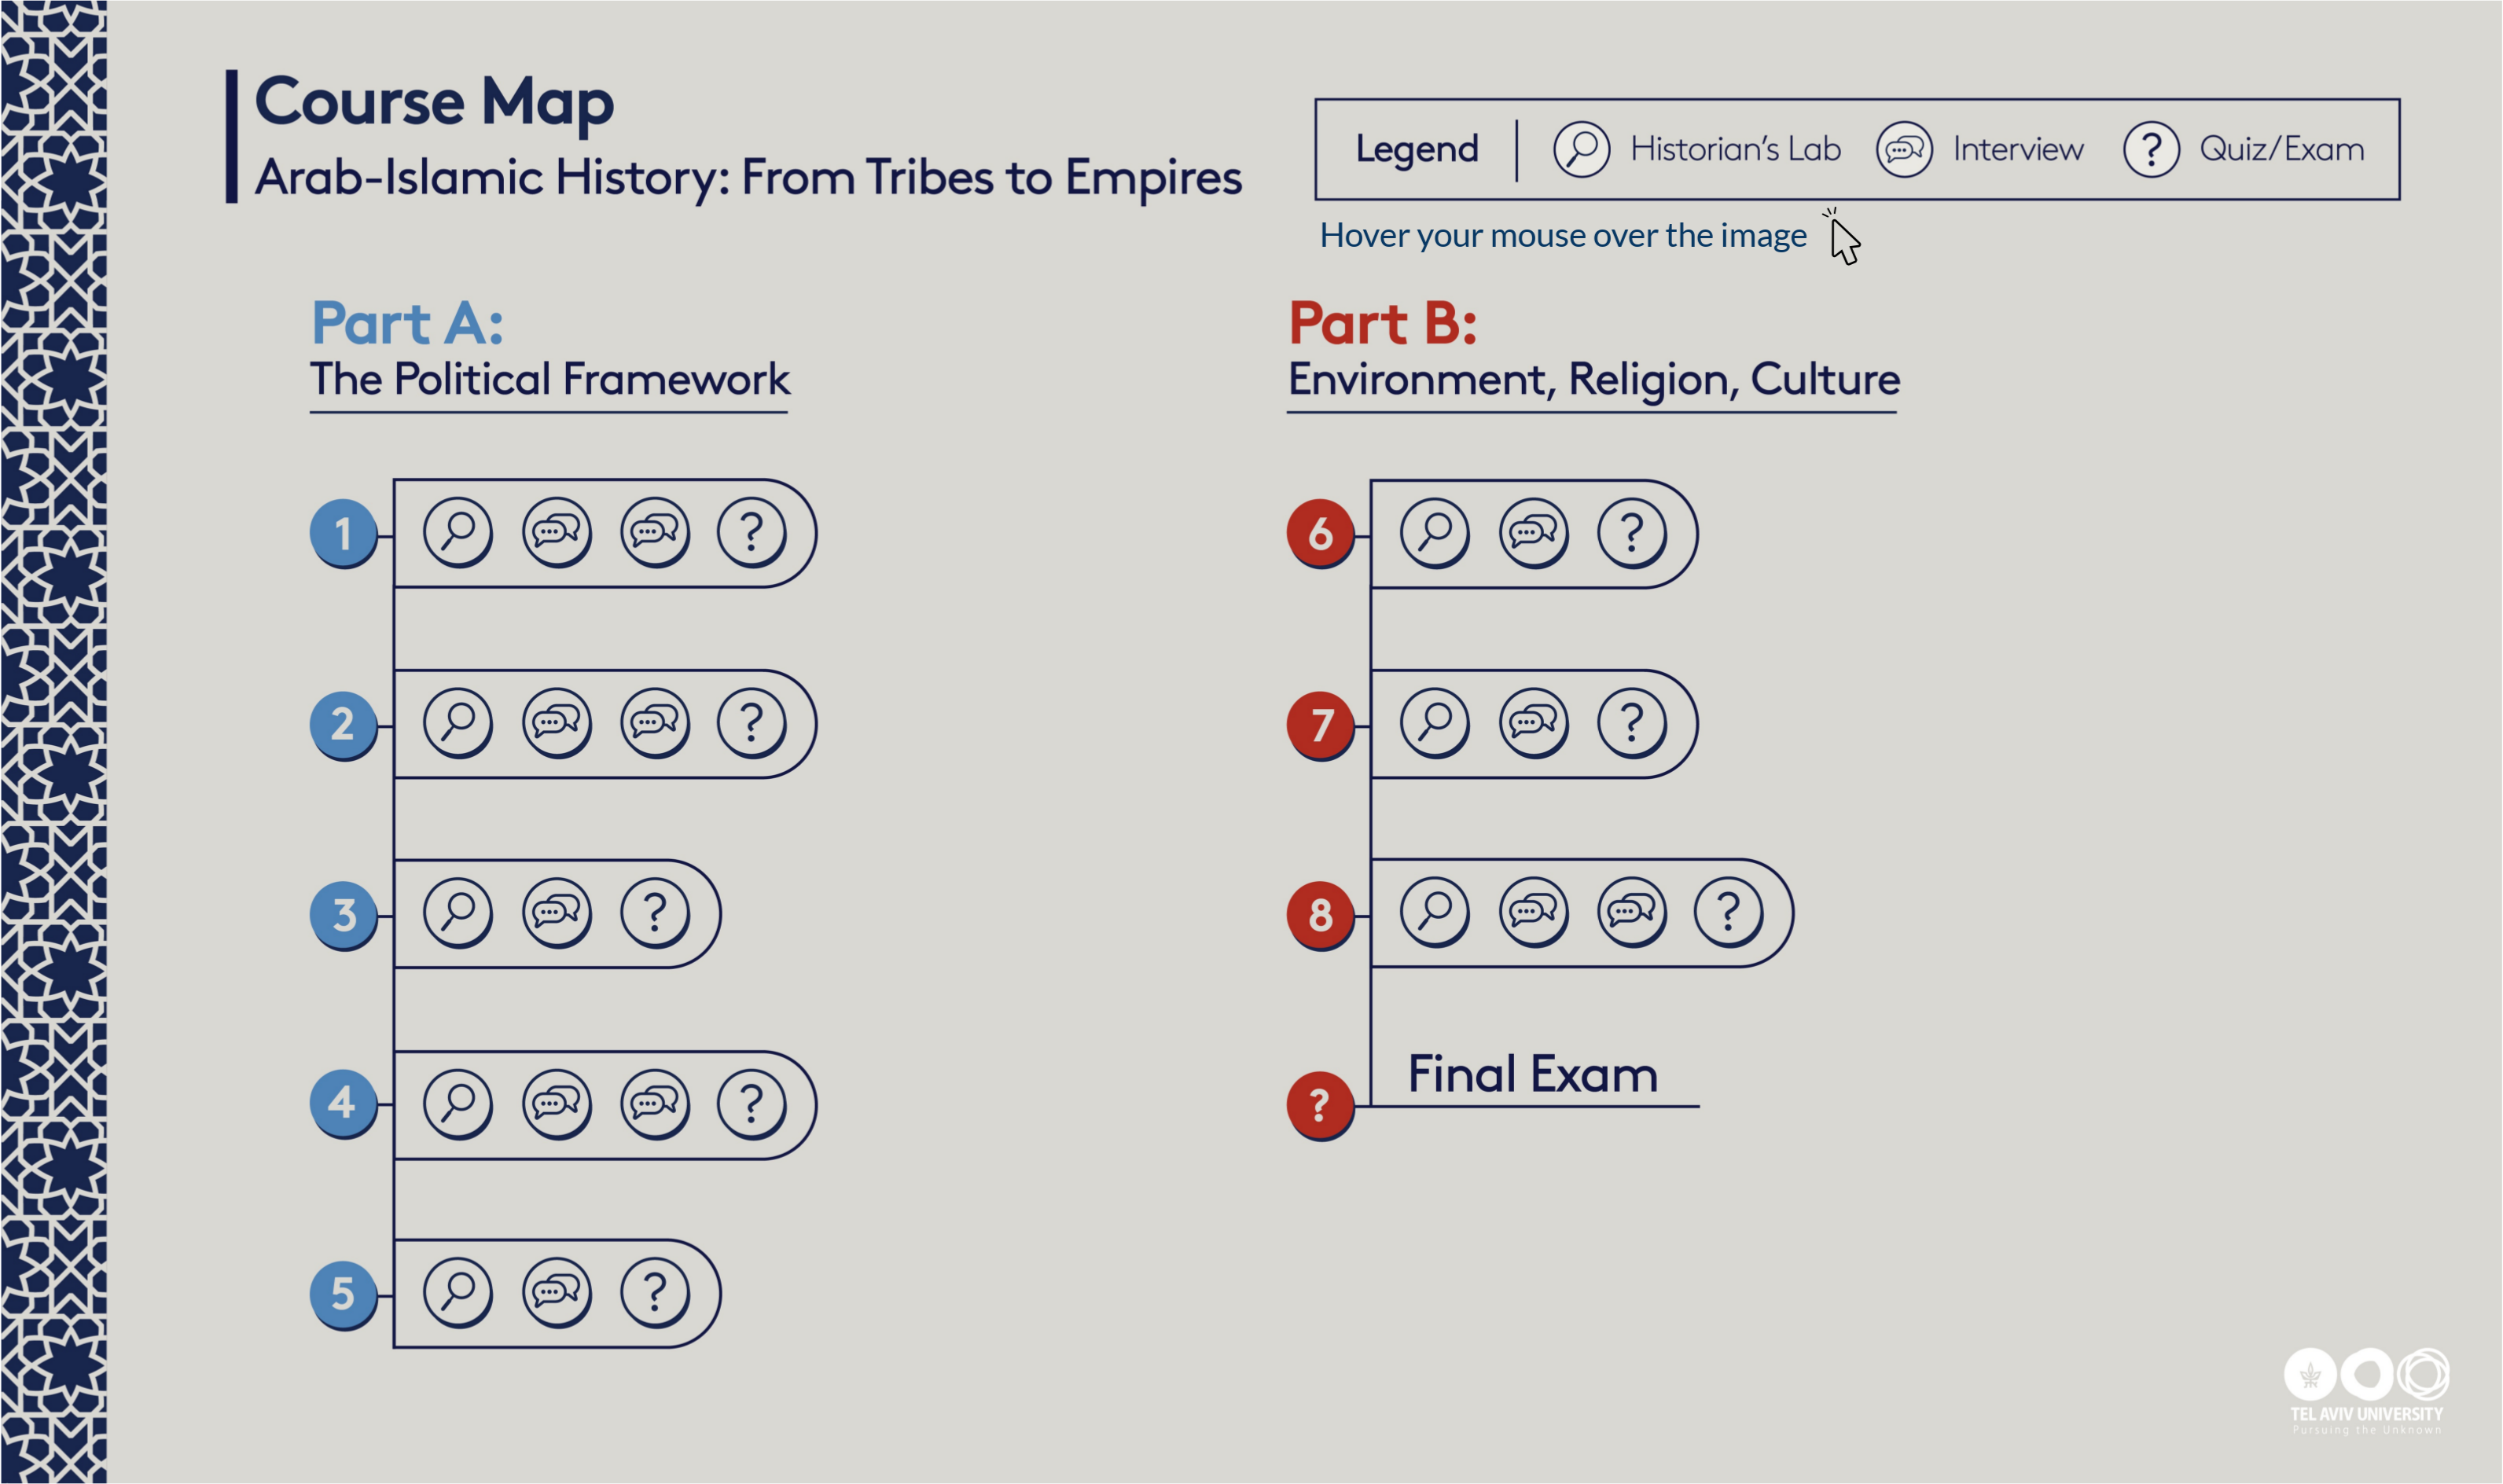Open the first interview icon in unit 2
Screen dimensions: 2503x1484
[x=556, y=722]
